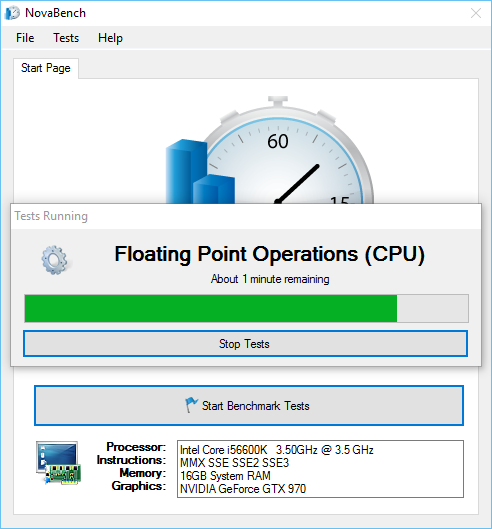
Task: Click the Stop Tests button
Action: click(x=245, y=343)
